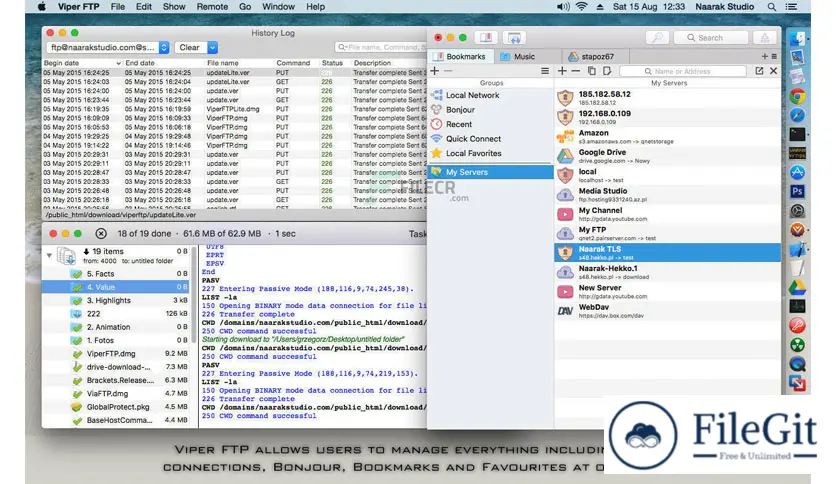Viewport: 836px width, 484px height.
Task: Select the My Servers group
Action: (491, 172)
